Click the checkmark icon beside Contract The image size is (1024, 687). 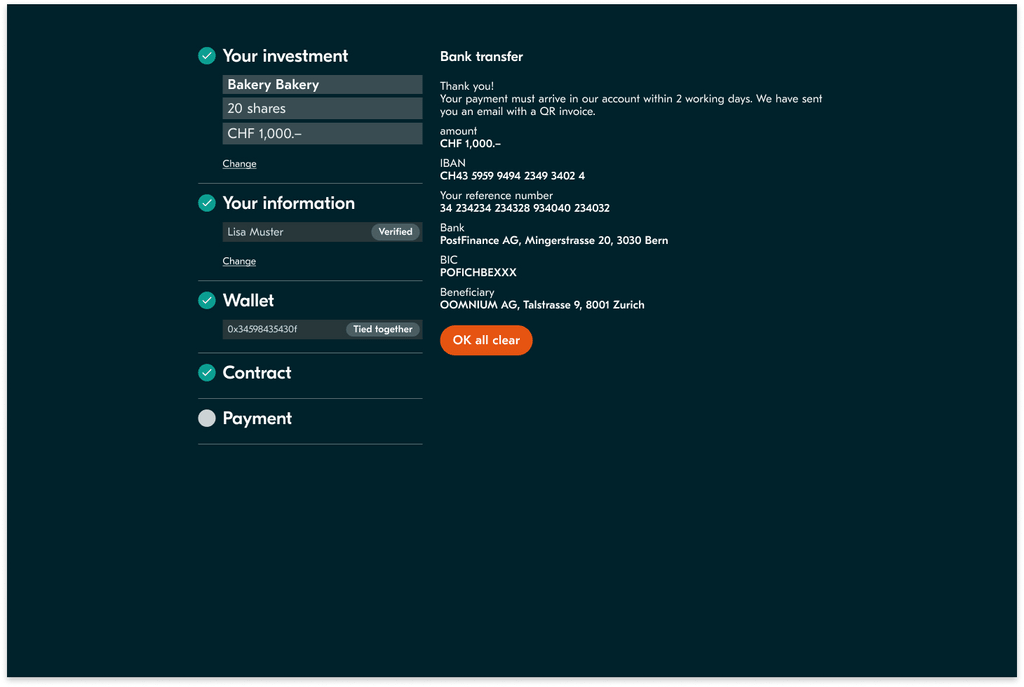[x=207, y=373]
